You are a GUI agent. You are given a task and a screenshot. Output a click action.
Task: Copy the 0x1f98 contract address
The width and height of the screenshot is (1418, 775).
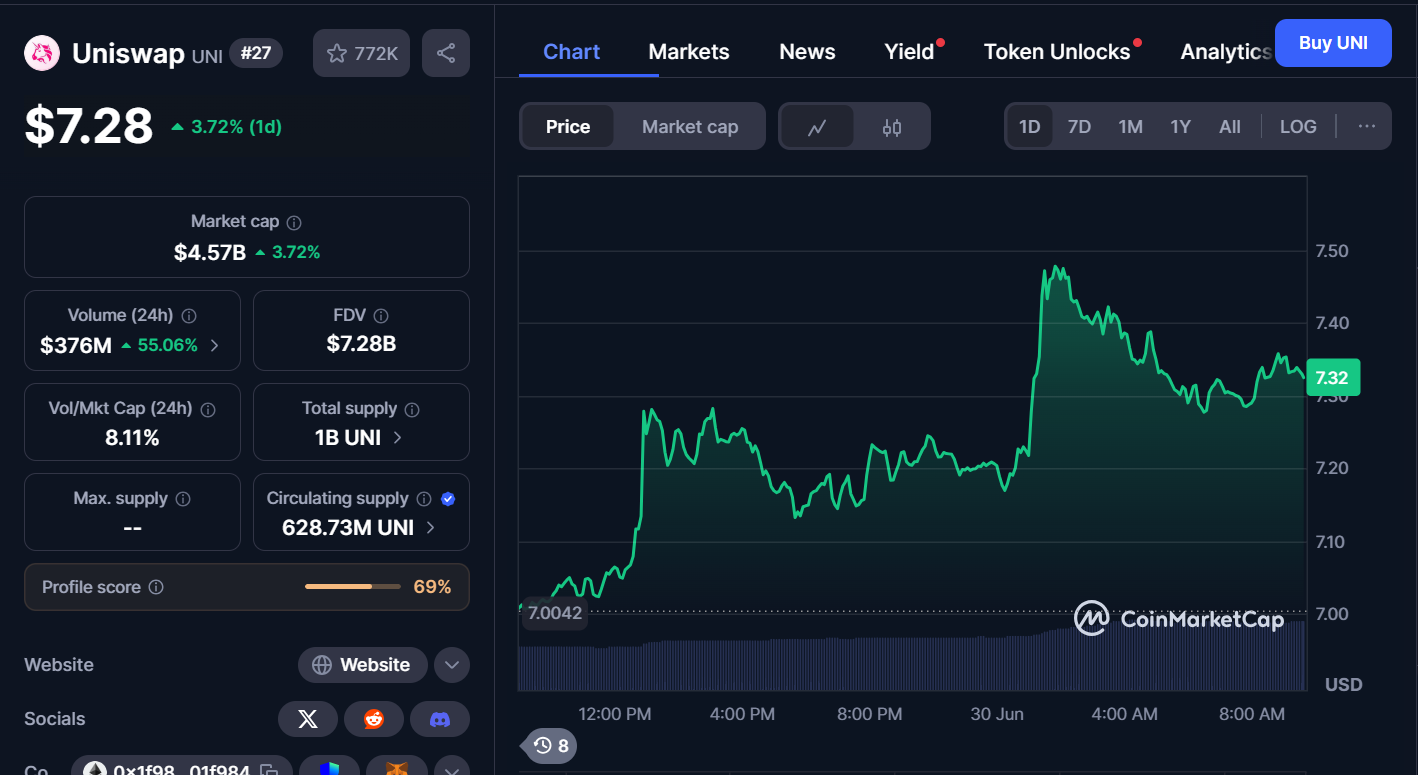point(268,770)
